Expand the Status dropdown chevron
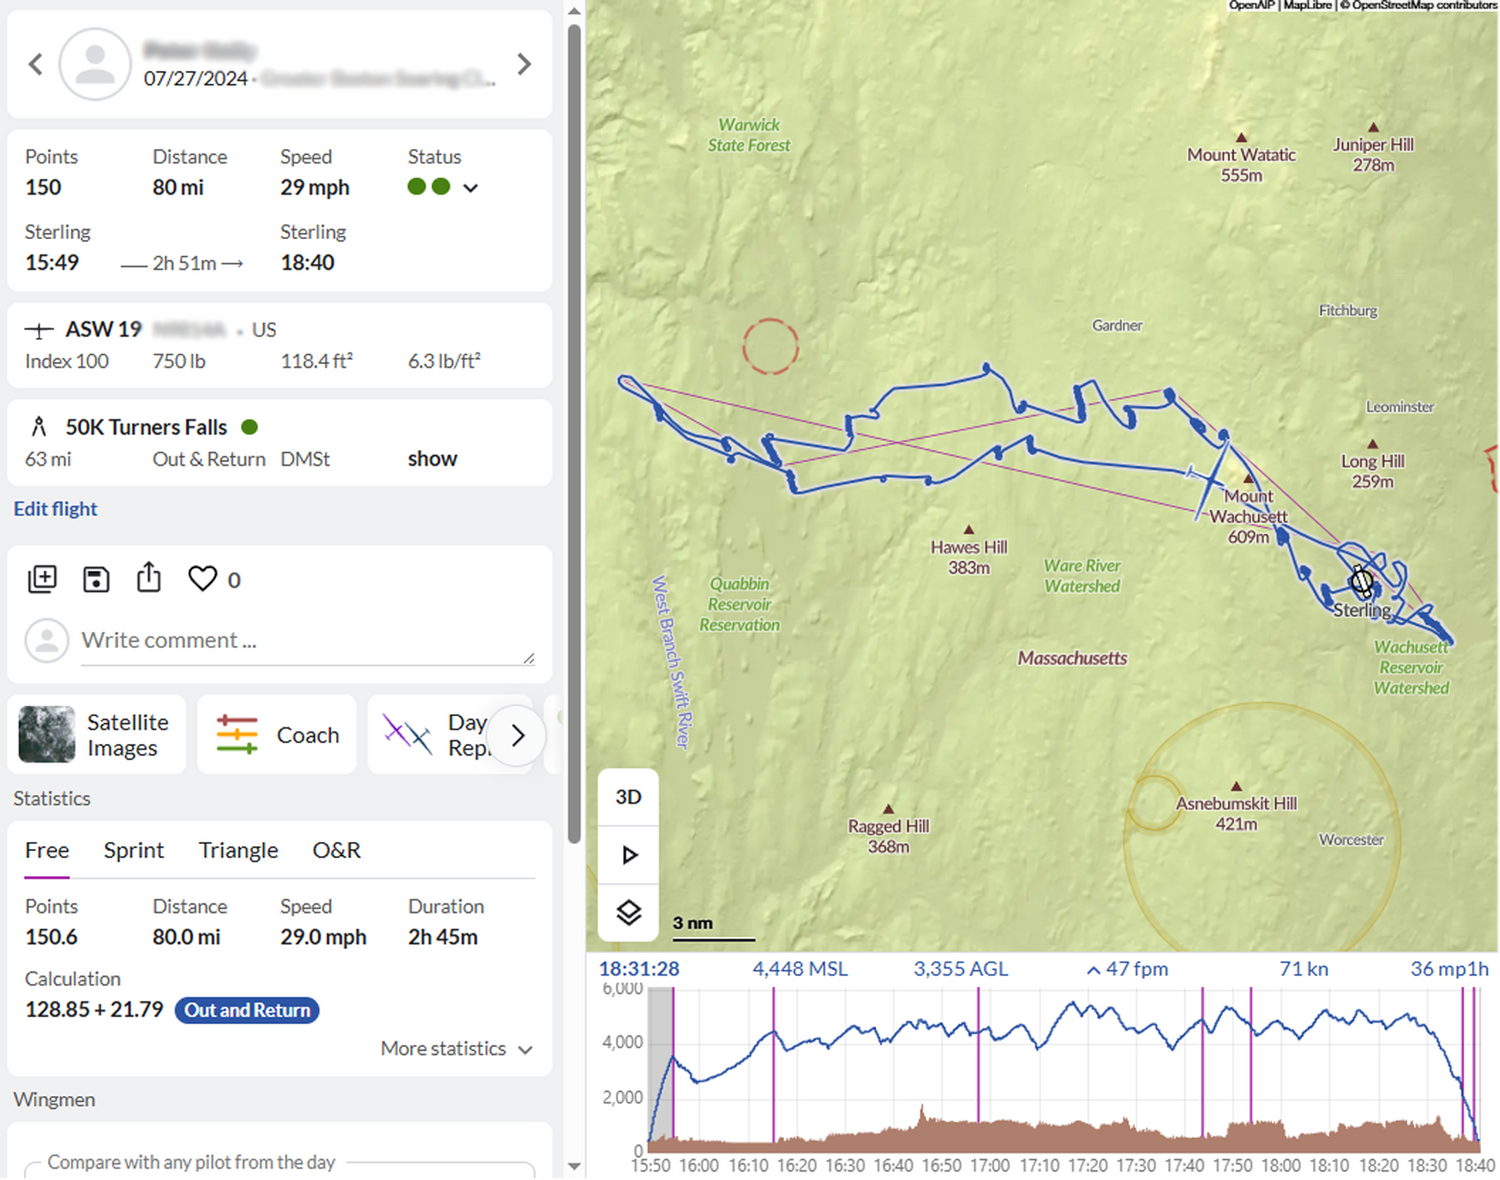 coord(471,188)
